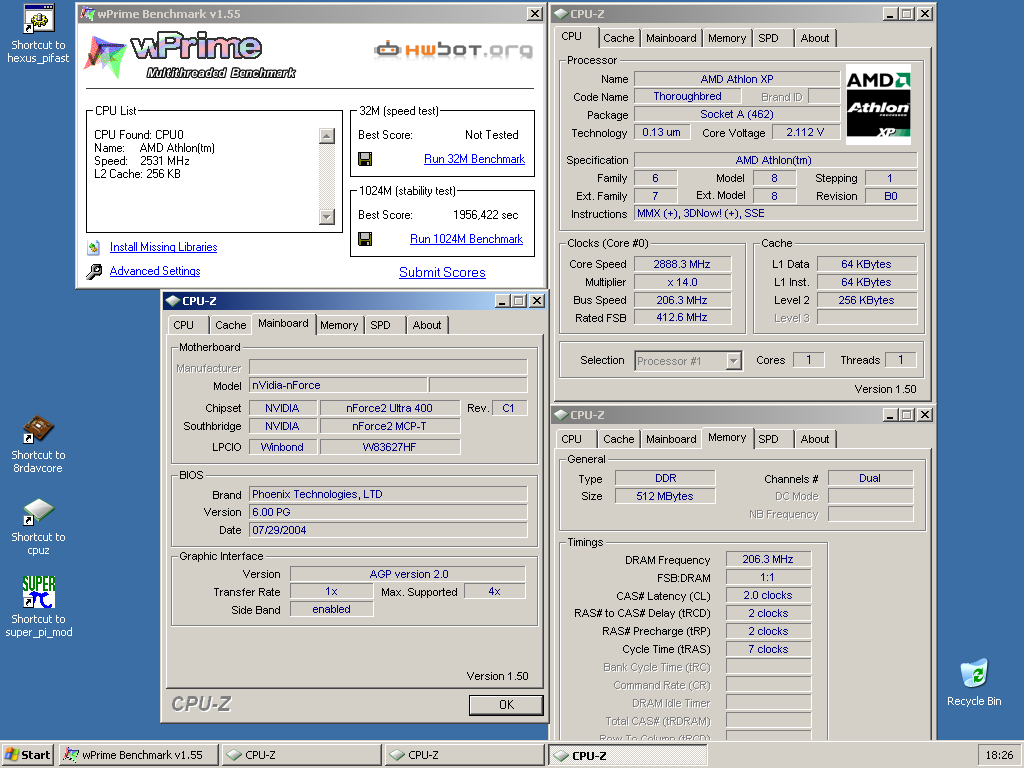Click the CPU List scroll up arrow
This screenshot has width=1024, height=768.
[x=327, y=136]
